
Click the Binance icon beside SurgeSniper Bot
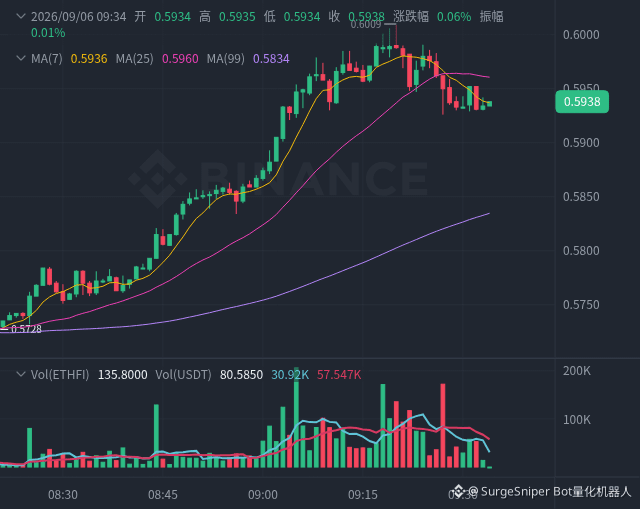(459, 491)
